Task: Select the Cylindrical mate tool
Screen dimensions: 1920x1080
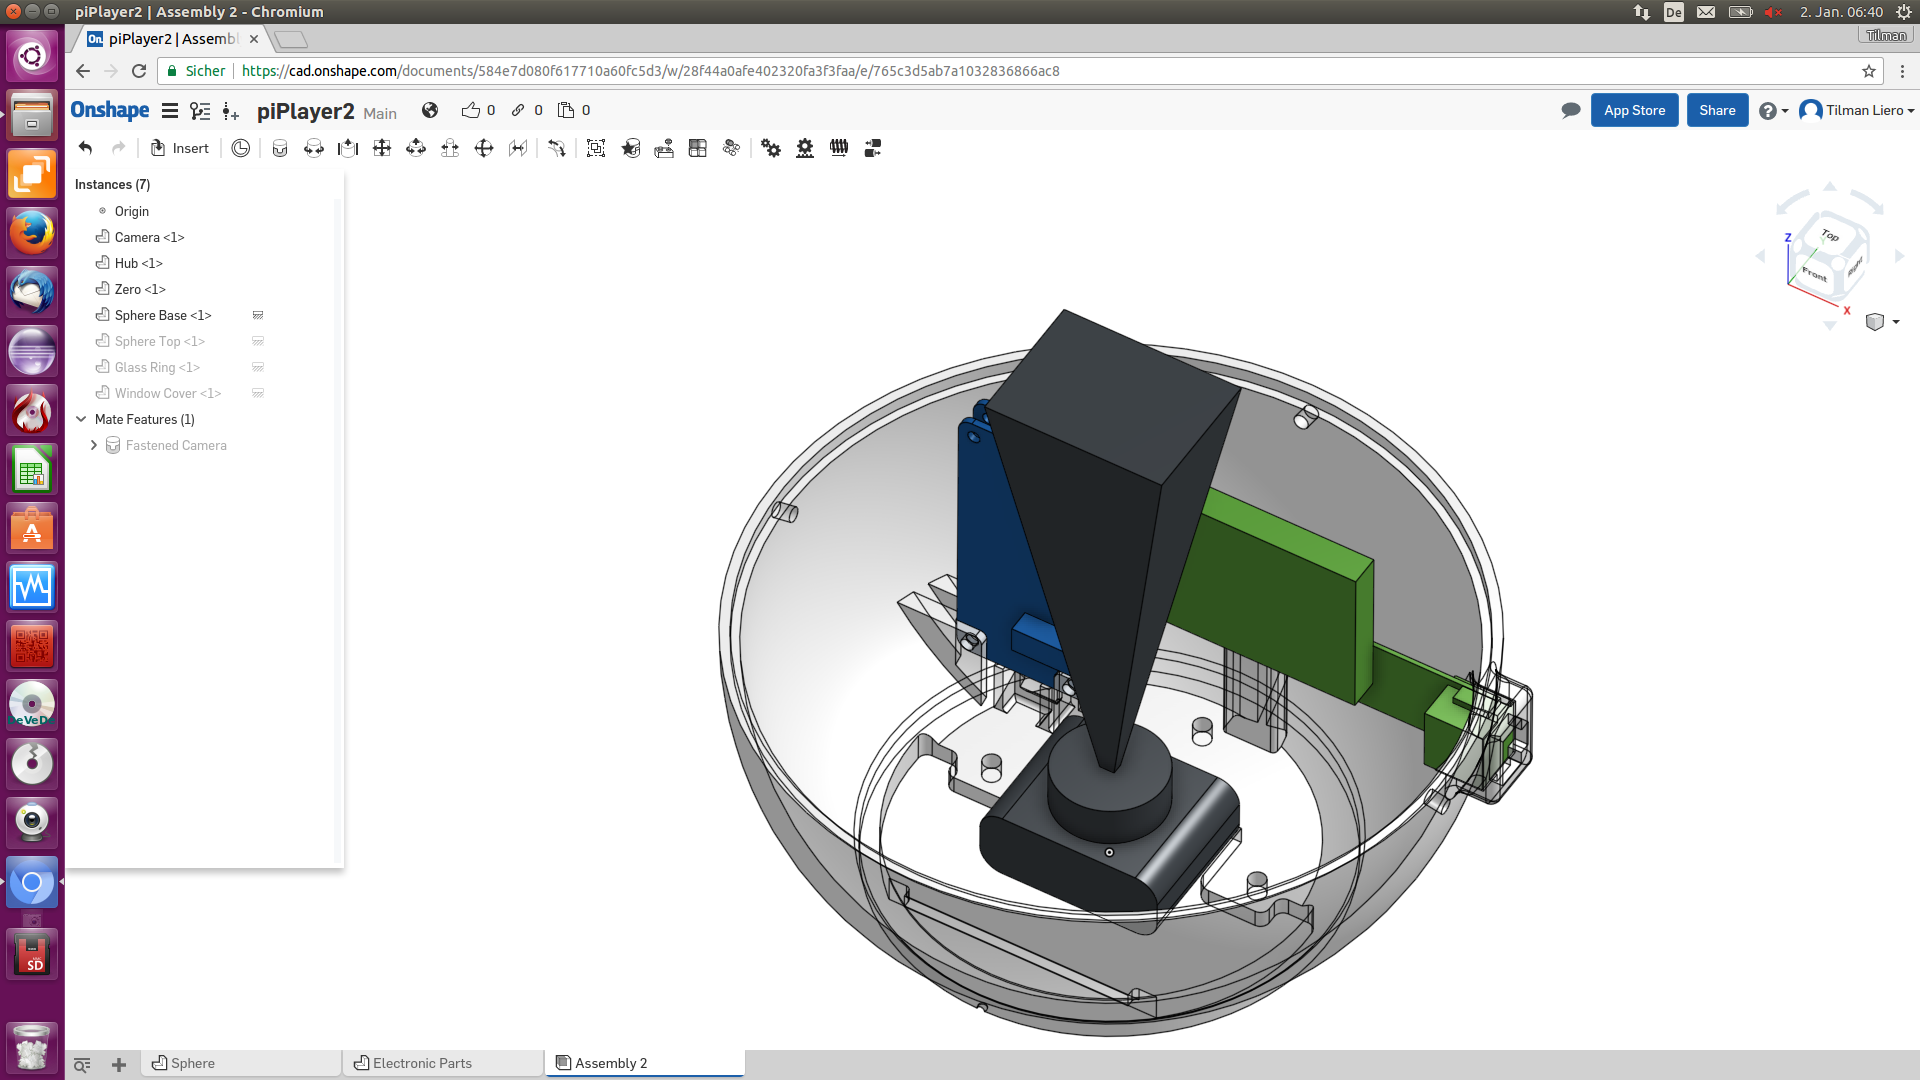Action: point(416,148)
